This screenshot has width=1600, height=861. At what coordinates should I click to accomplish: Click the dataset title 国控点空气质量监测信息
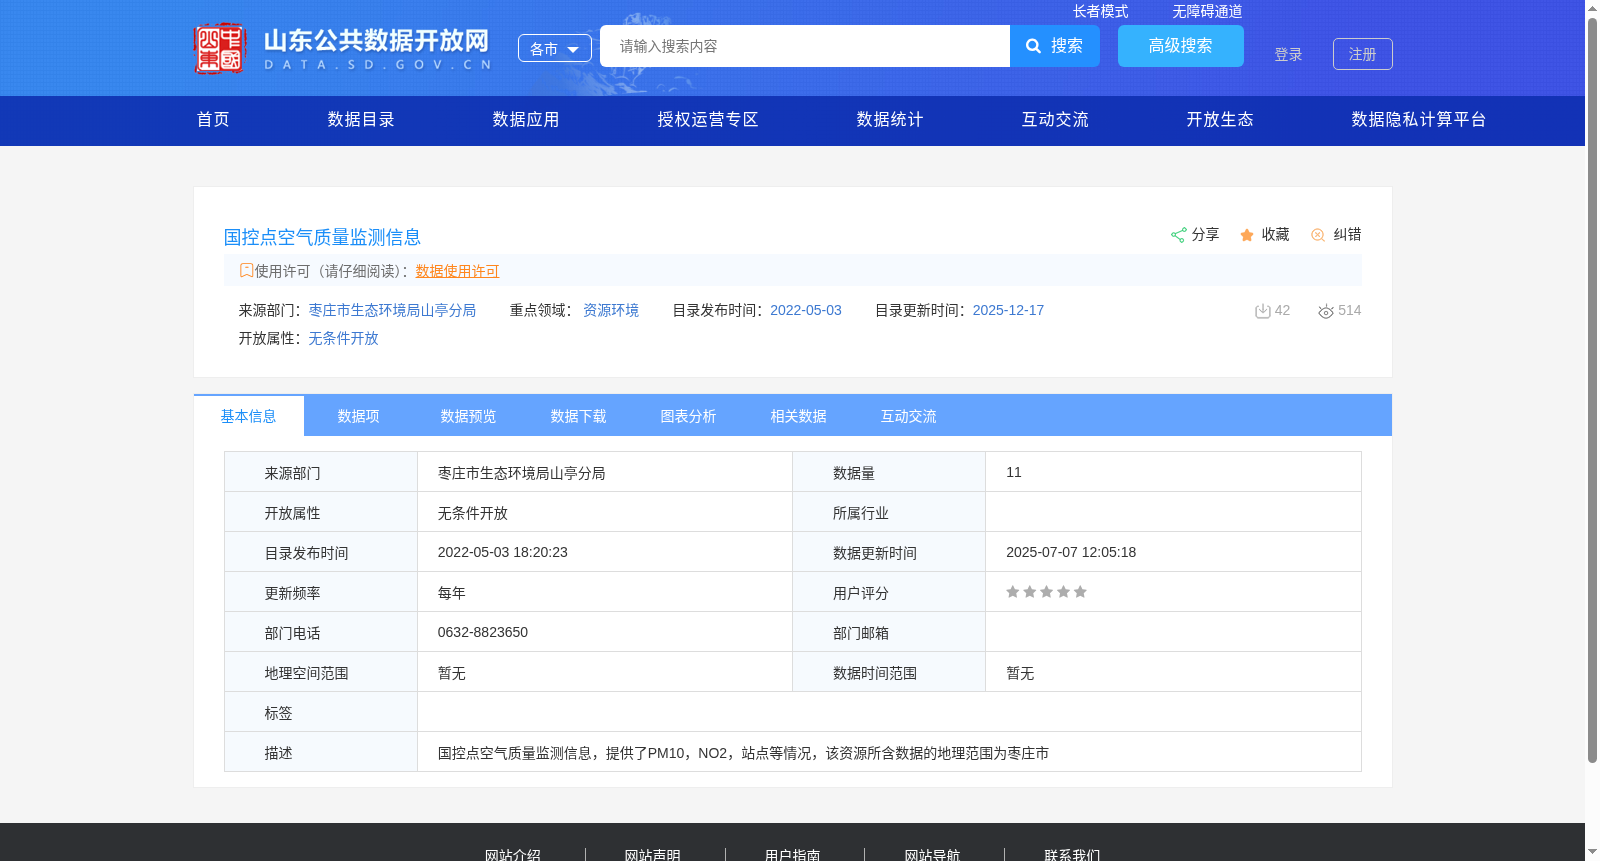click(x=322, y=237)
